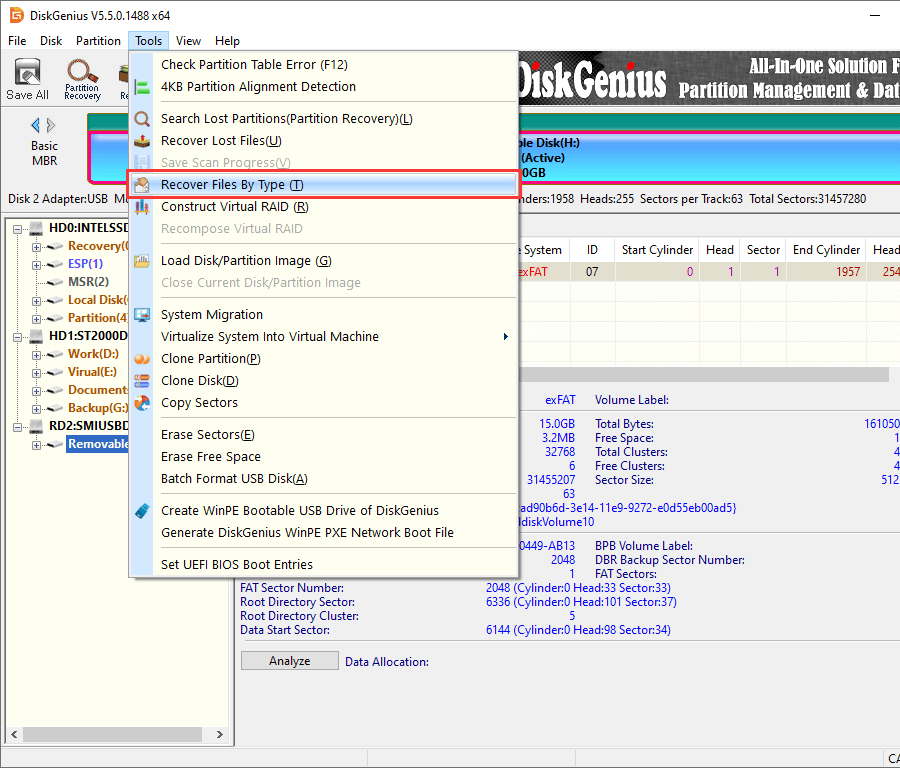Choose Clone Disk from Tools menu
Viewport: 900px width, 768px height.
(200, 381)
